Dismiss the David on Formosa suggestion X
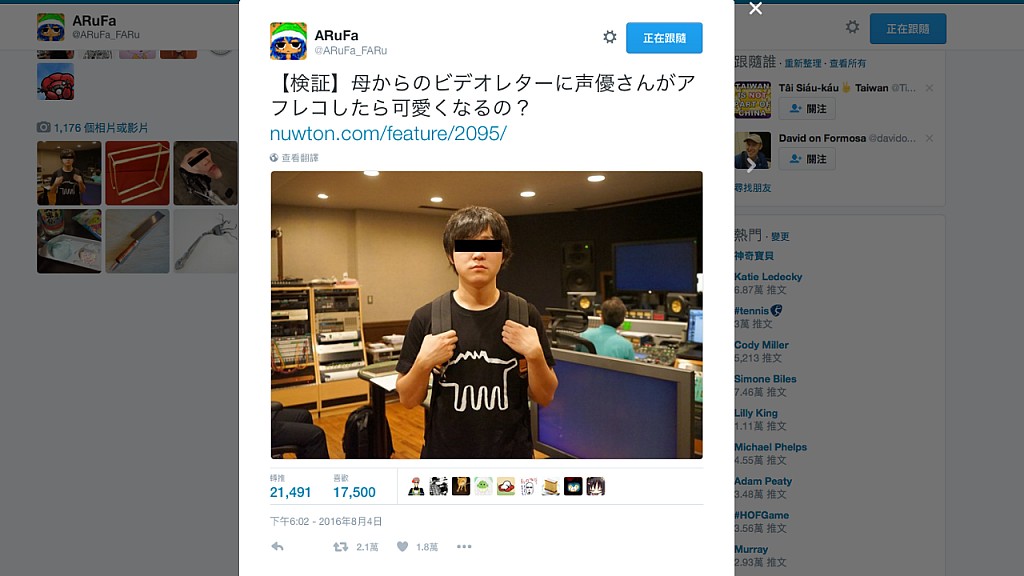 tap(929, 138)
